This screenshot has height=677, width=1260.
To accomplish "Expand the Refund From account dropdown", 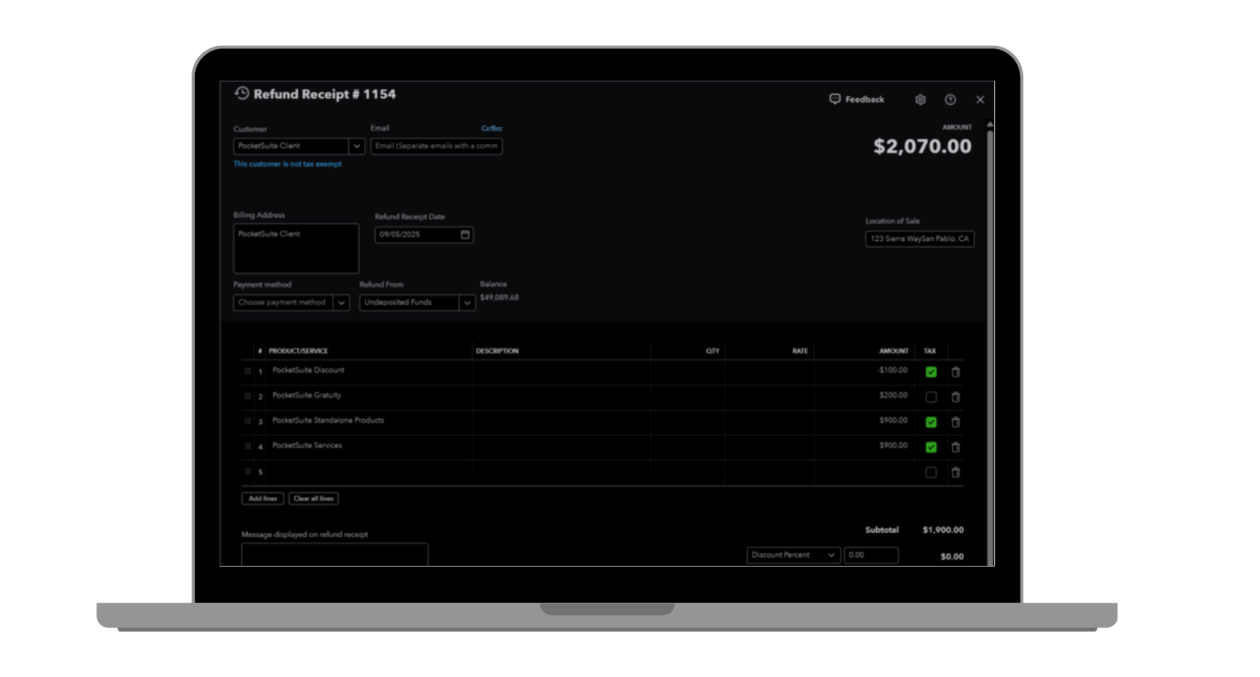I will tap(467, 303).
